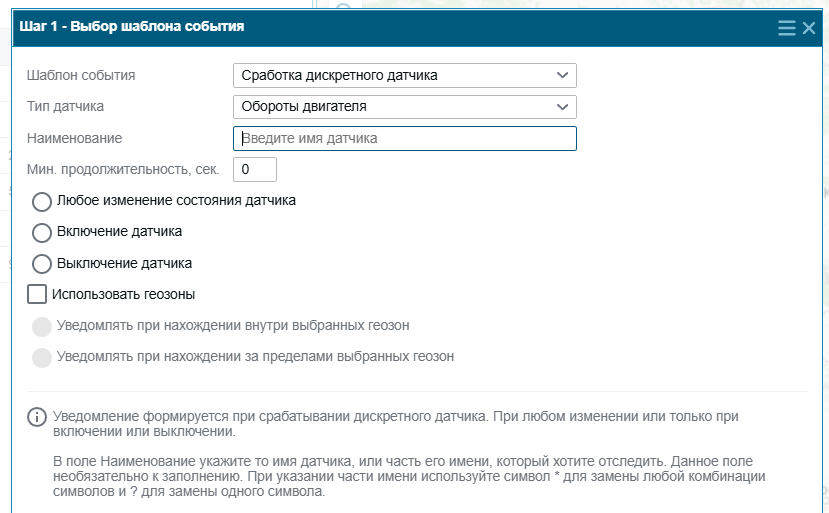
Task: Click the info icon beside notification description
Action: [36, 417]
